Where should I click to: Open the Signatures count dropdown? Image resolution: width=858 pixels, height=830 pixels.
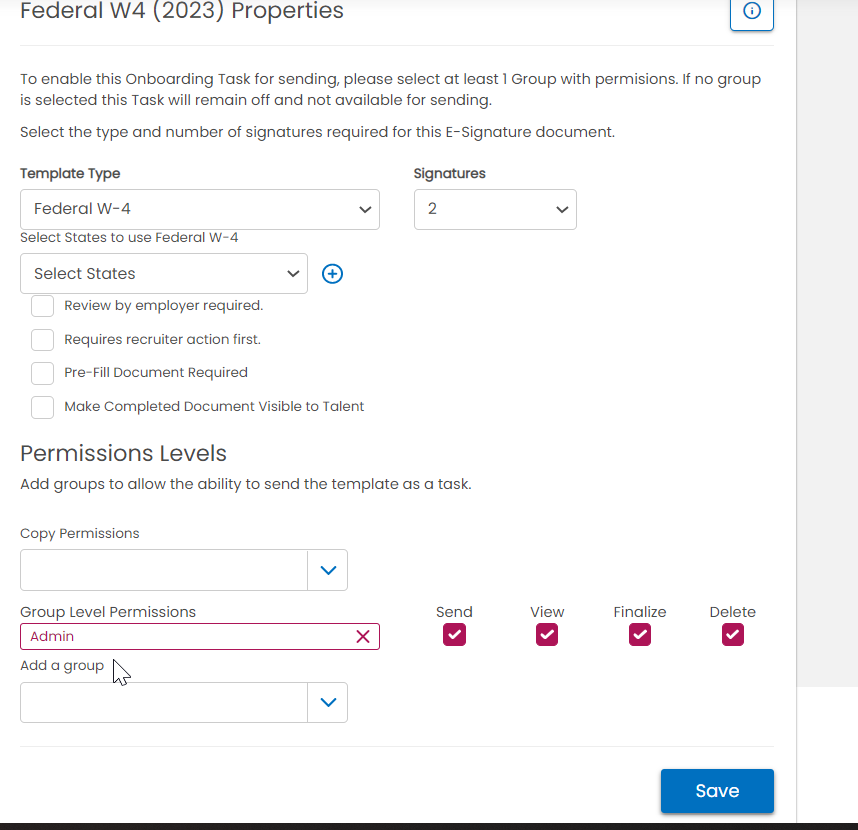click(x=495, y=210)
